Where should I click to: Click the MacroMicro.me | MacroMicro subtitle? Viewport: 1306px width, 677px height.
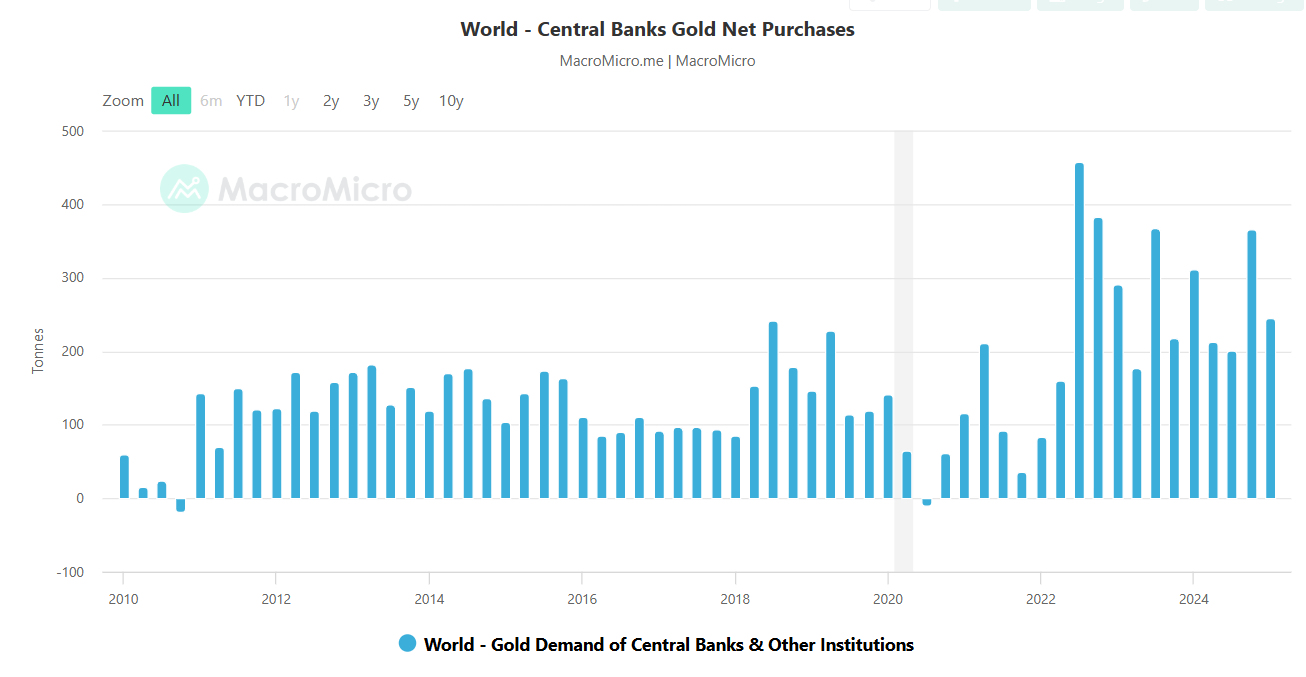[x=657, y=61]
